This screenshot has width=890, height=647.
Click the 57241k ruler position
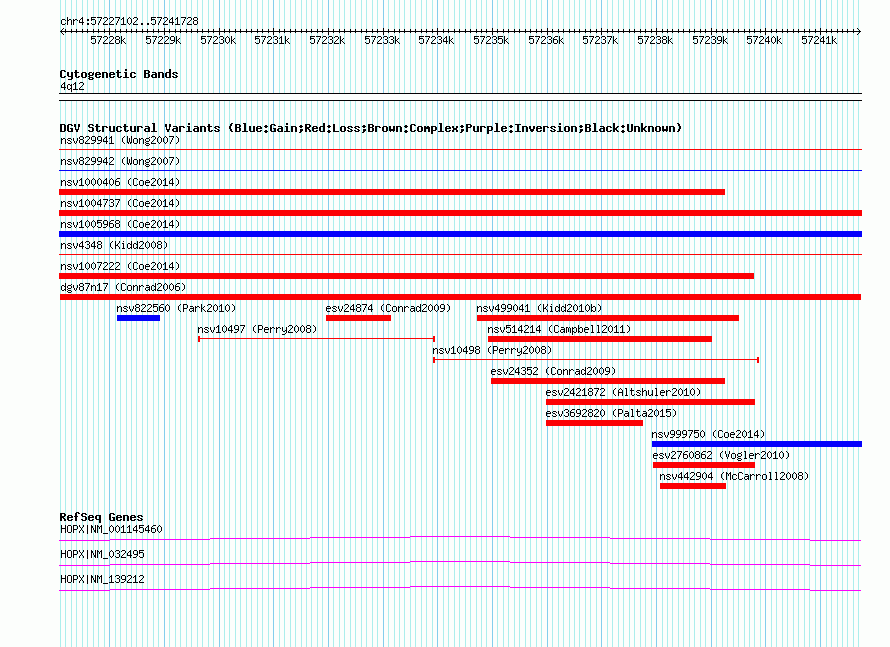tap(818, 41)
